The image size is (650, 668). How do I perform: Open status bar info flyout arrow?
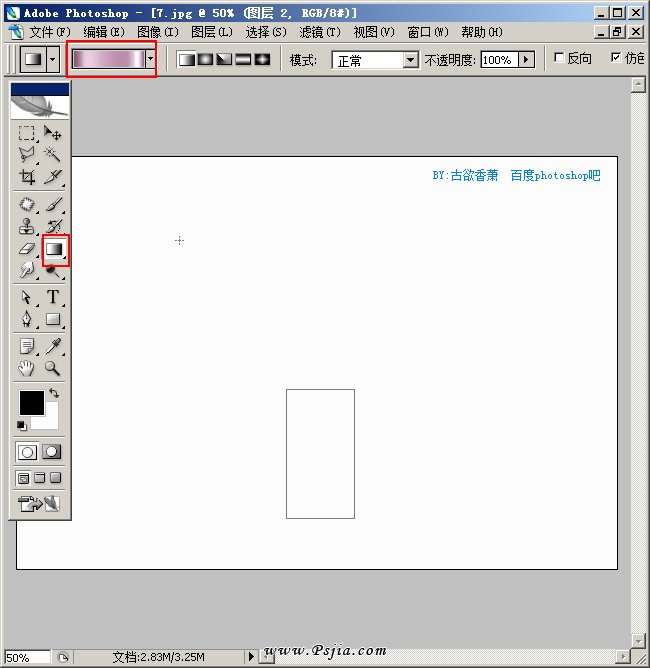click(251, 656)
